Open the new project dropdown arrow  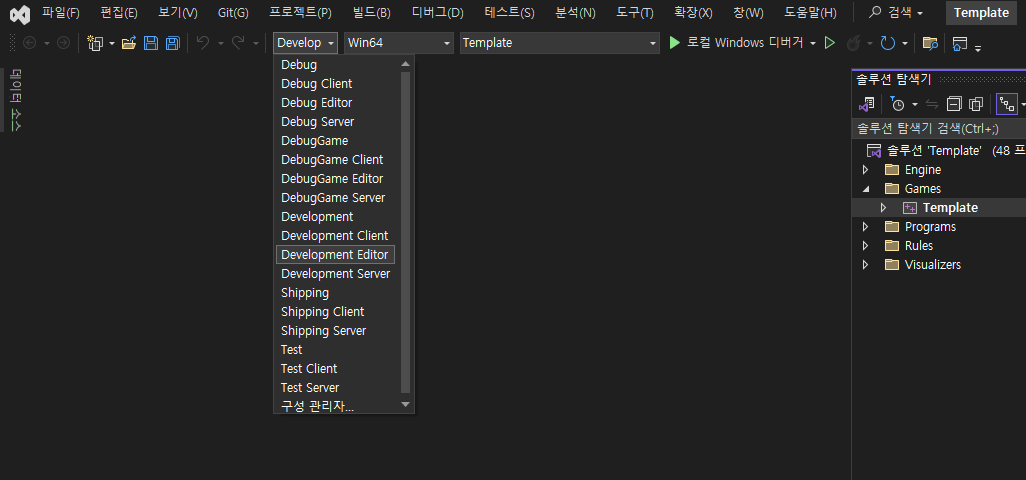click(111, 44)
